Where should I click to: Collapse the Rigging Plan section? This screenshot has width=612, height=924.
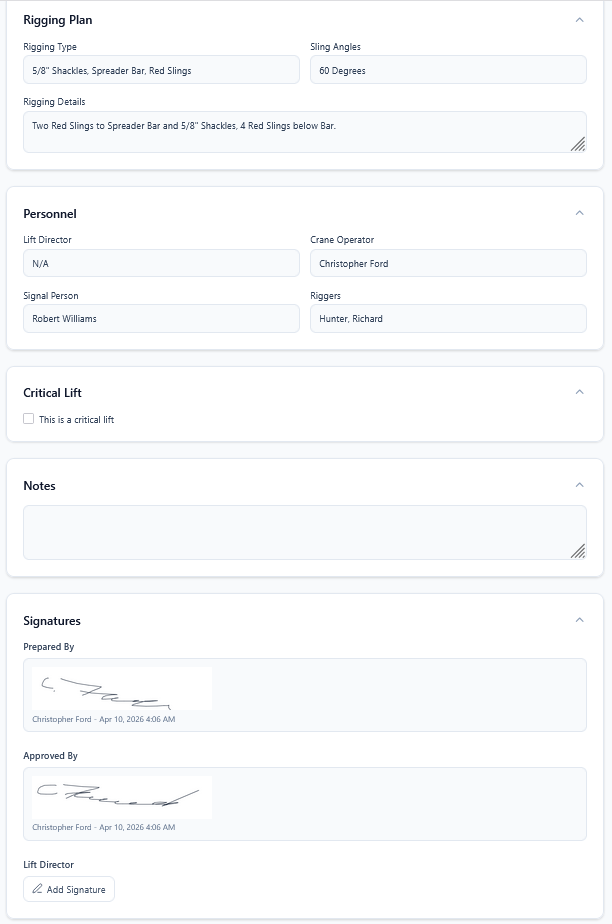coord(579,20)
